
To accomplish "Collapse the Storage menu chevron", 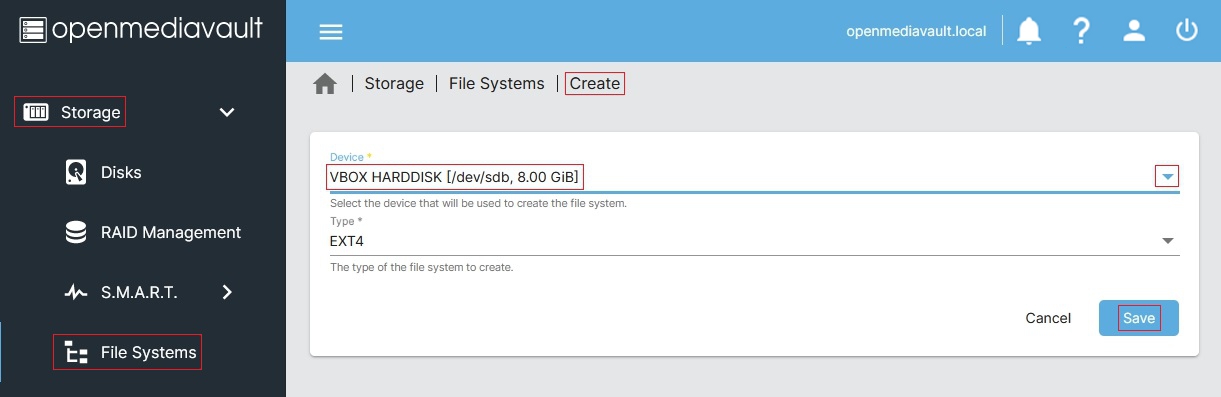I will (227, 112).
